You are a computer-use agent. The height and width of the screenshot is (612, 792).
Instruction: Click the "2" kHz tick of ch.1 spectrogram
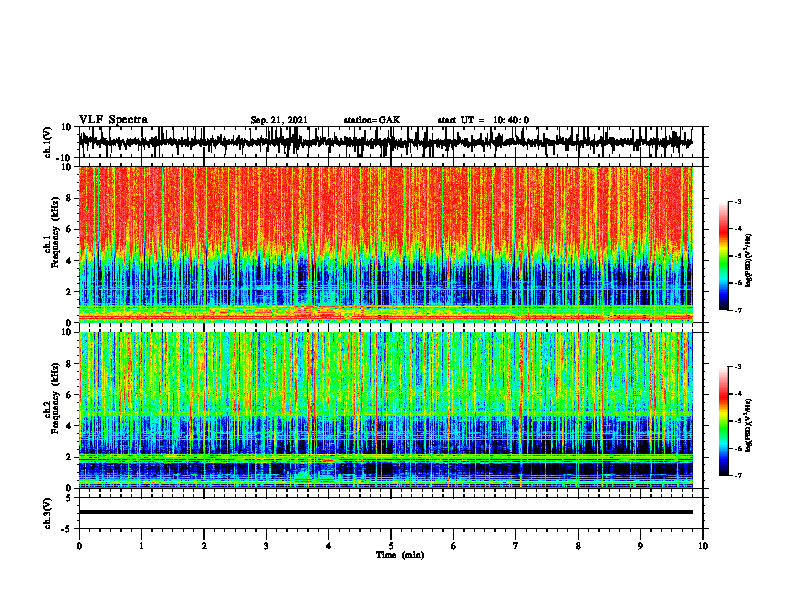pyautogui.click(x=70, y=292)
